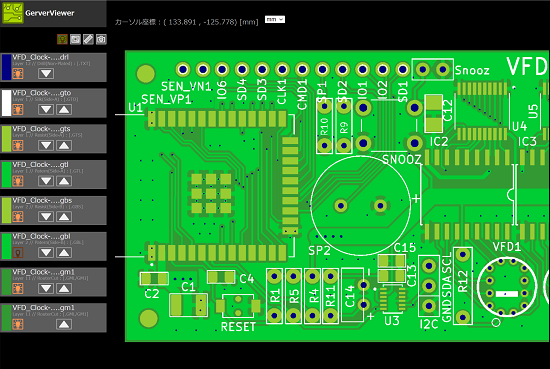Toggle visibility bulb for the .gto layer
550x369 pixels.
click(x=18, y=109)
